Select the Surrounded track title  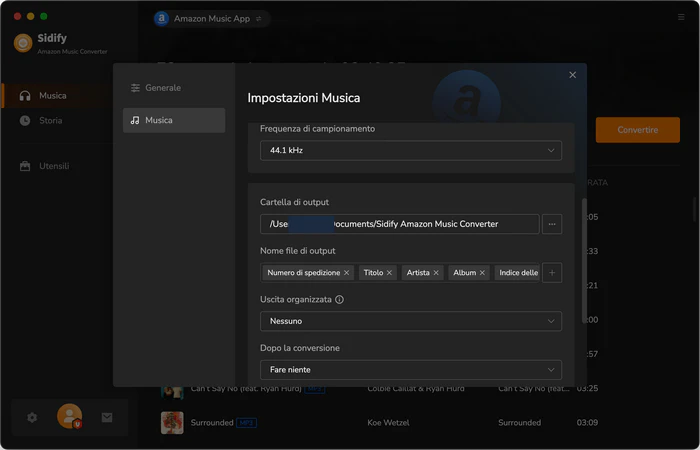(x=212, y=423)
